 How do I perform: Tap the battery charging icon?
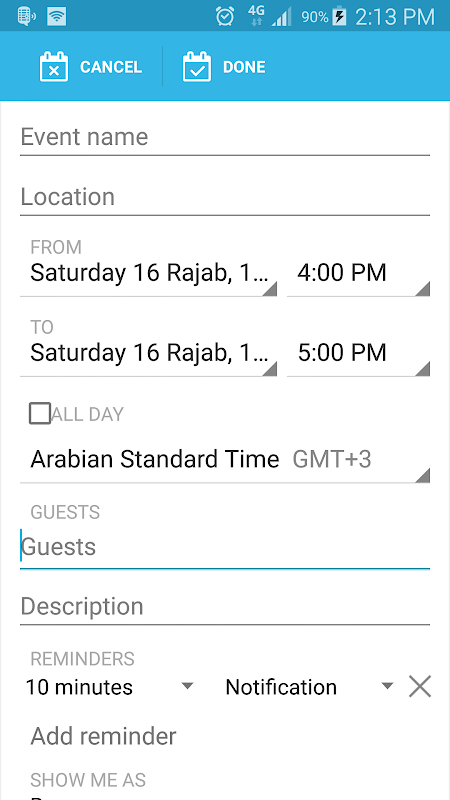pos(339,17)
